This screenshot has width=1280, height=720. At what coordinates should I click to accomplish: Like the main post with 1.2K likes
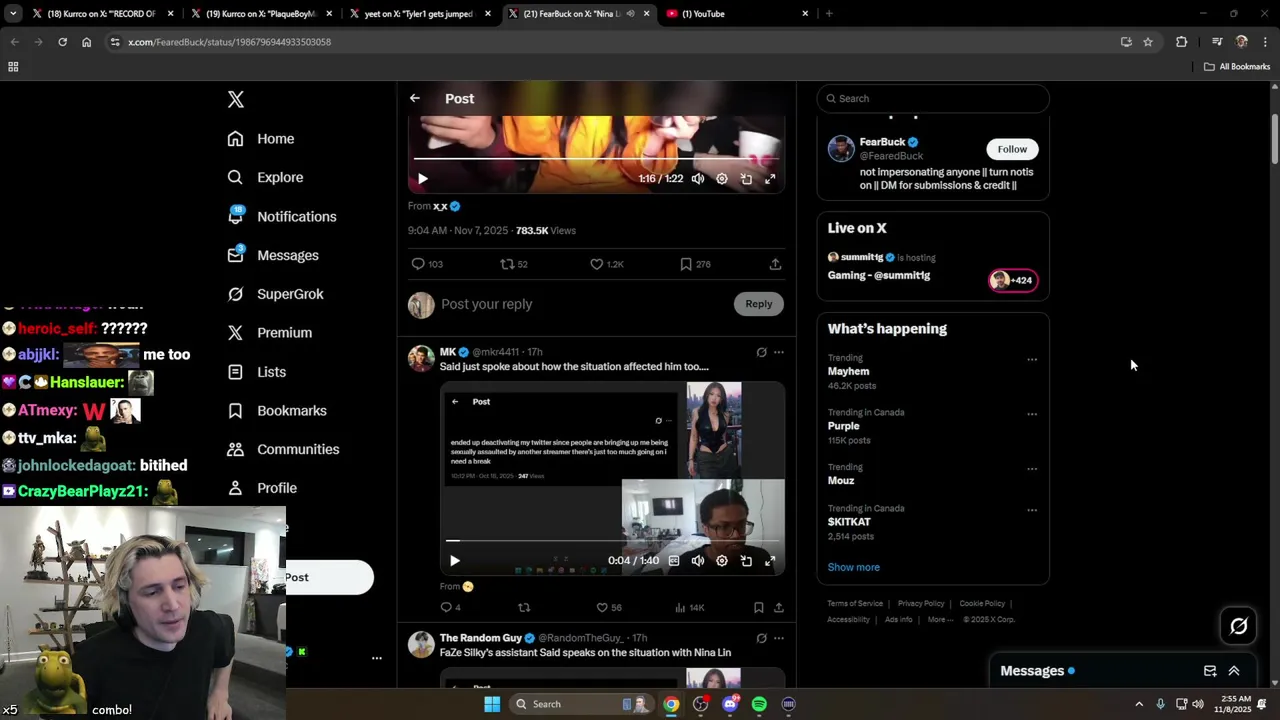pos(606,264)
